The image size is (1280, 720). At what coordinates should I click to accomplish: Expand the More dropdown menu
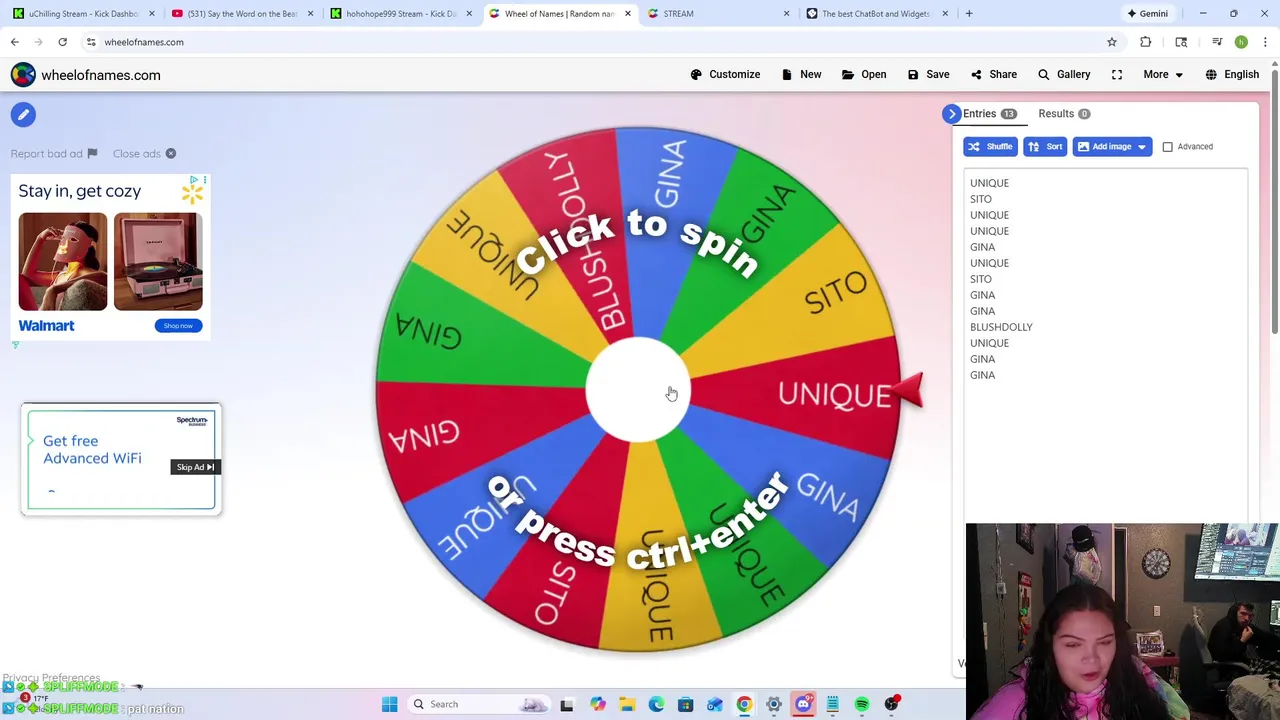coord(1164,74)
